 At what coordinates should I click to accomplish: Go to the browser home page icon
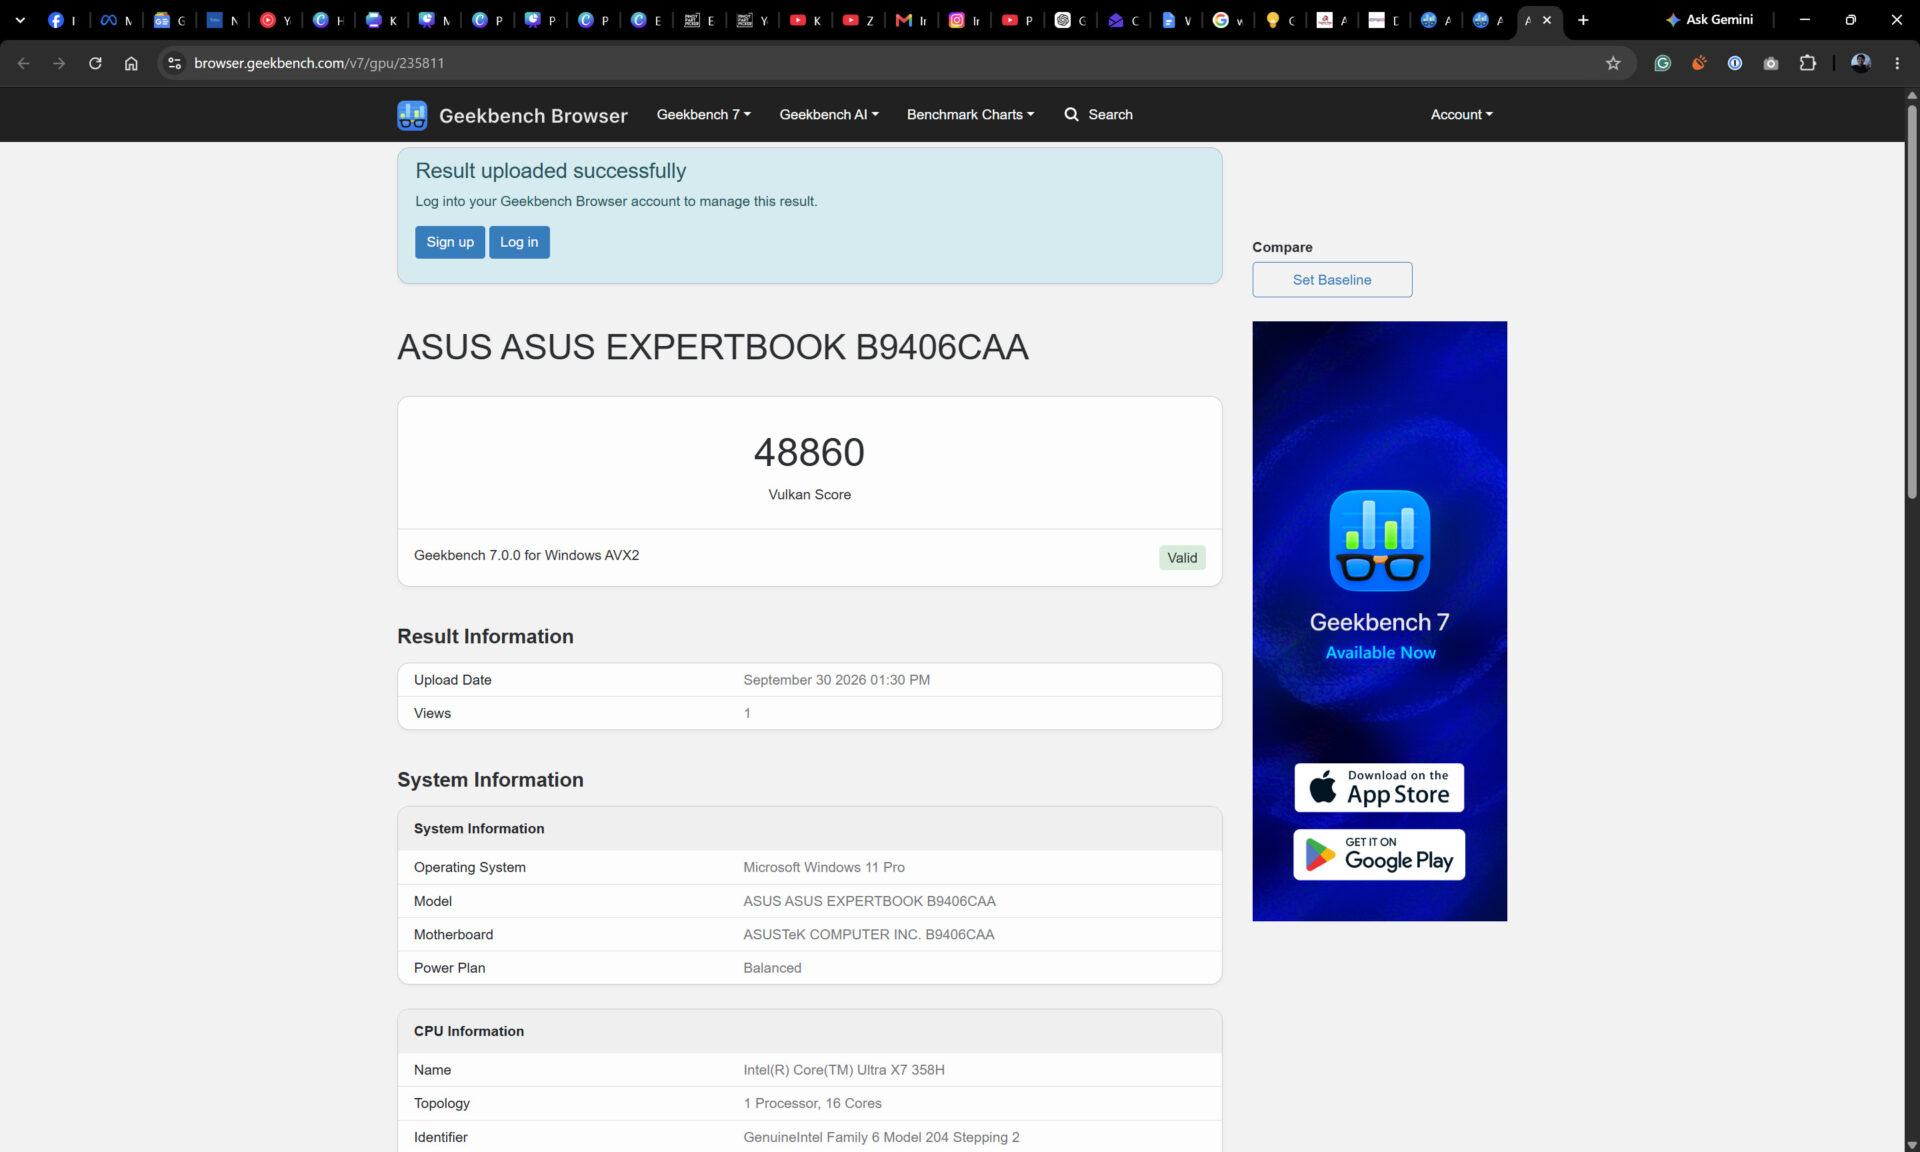(x=131, y=63)
